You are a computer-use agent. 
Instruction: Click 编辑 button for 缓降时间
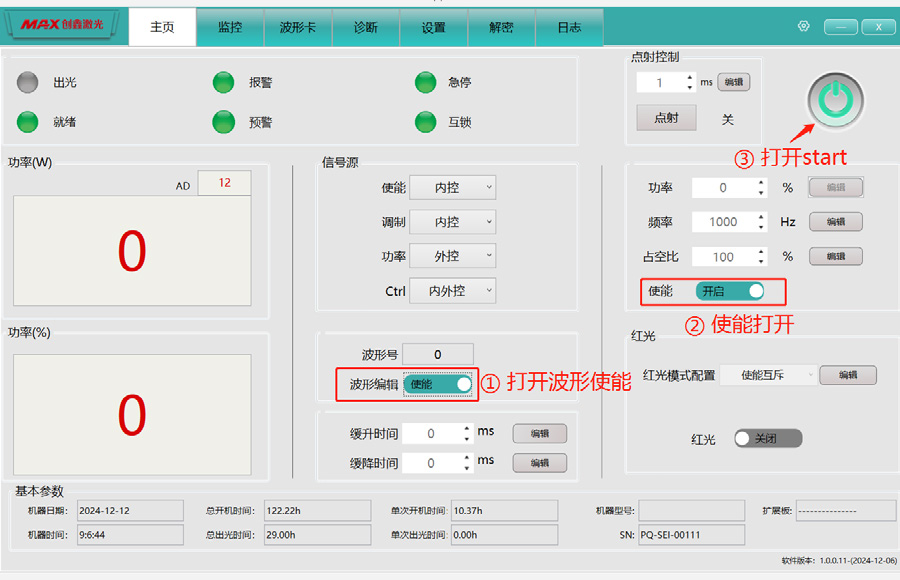coord(540,463)
